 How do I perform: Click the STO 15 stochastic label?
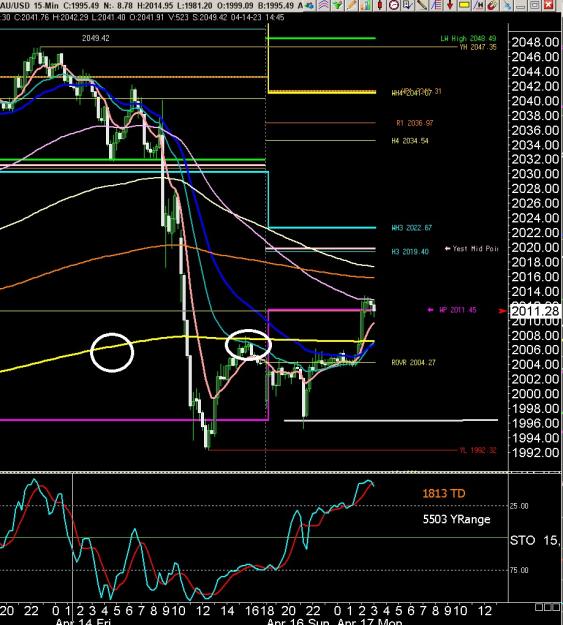(x=535, y=540)
